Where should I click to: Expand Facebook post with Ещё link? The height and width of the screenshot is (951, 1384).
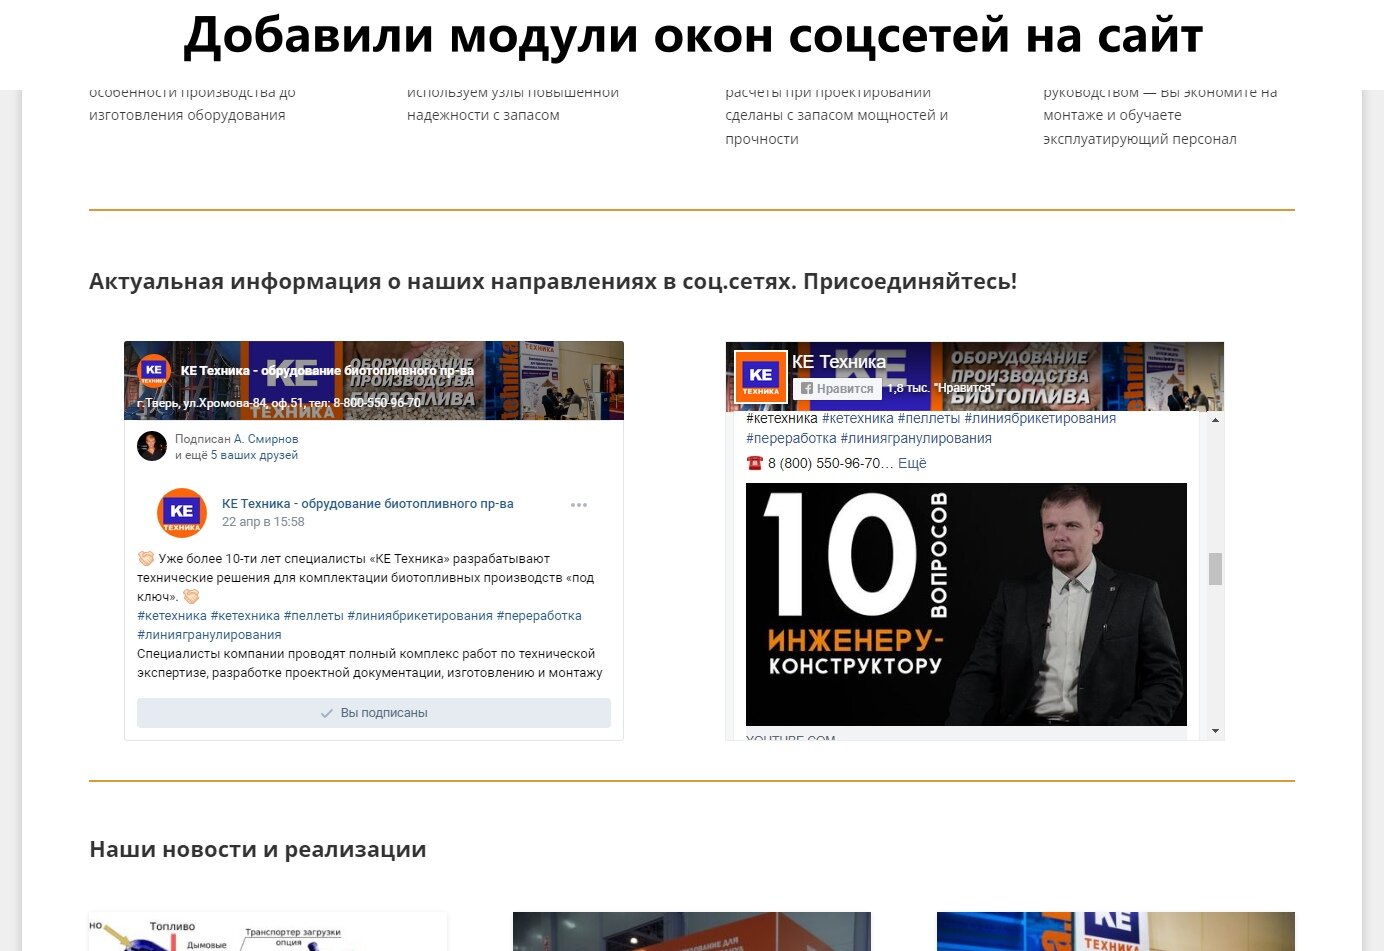tap(912, 463)
